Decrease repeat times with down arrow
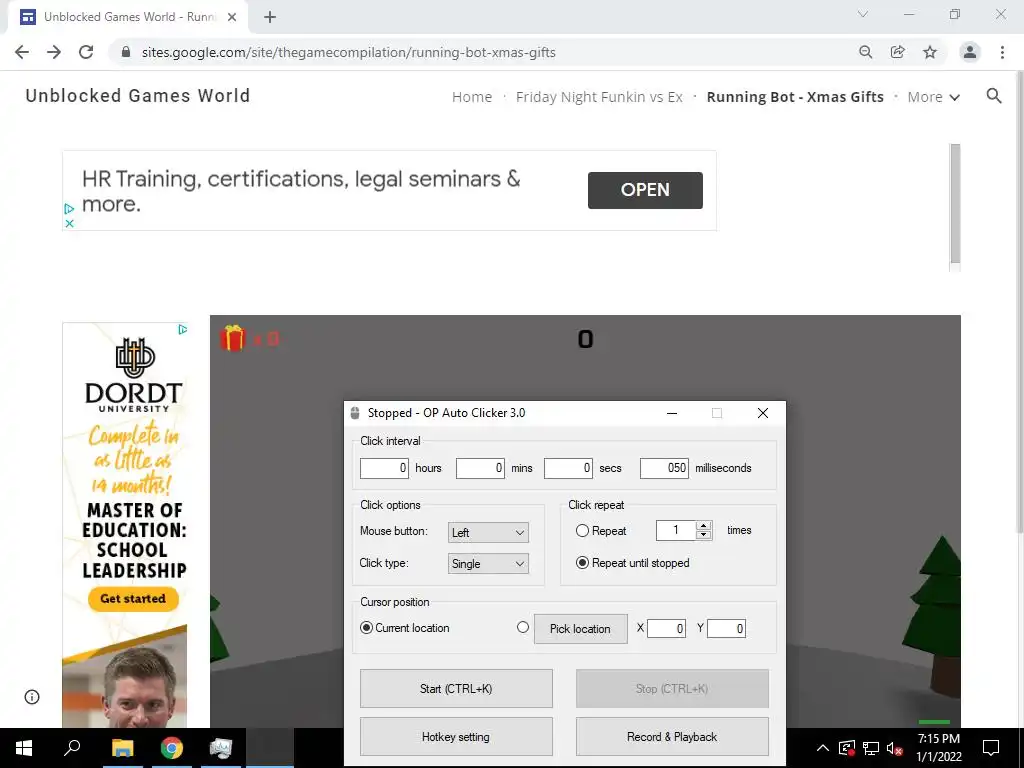Viewport: 1024px width, 768px height. 703,535
